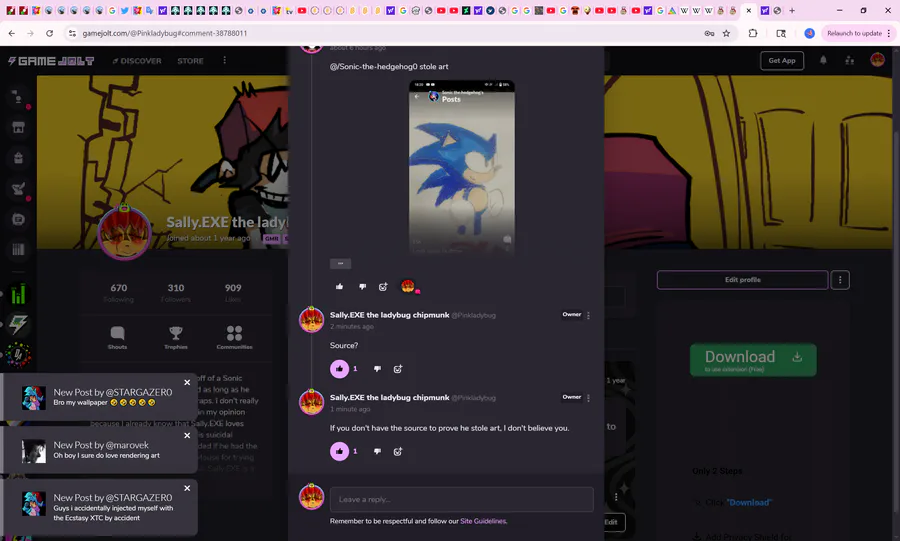
Task: Open the Sonic drawing screenshot image
Action: [x=461, y=167]
